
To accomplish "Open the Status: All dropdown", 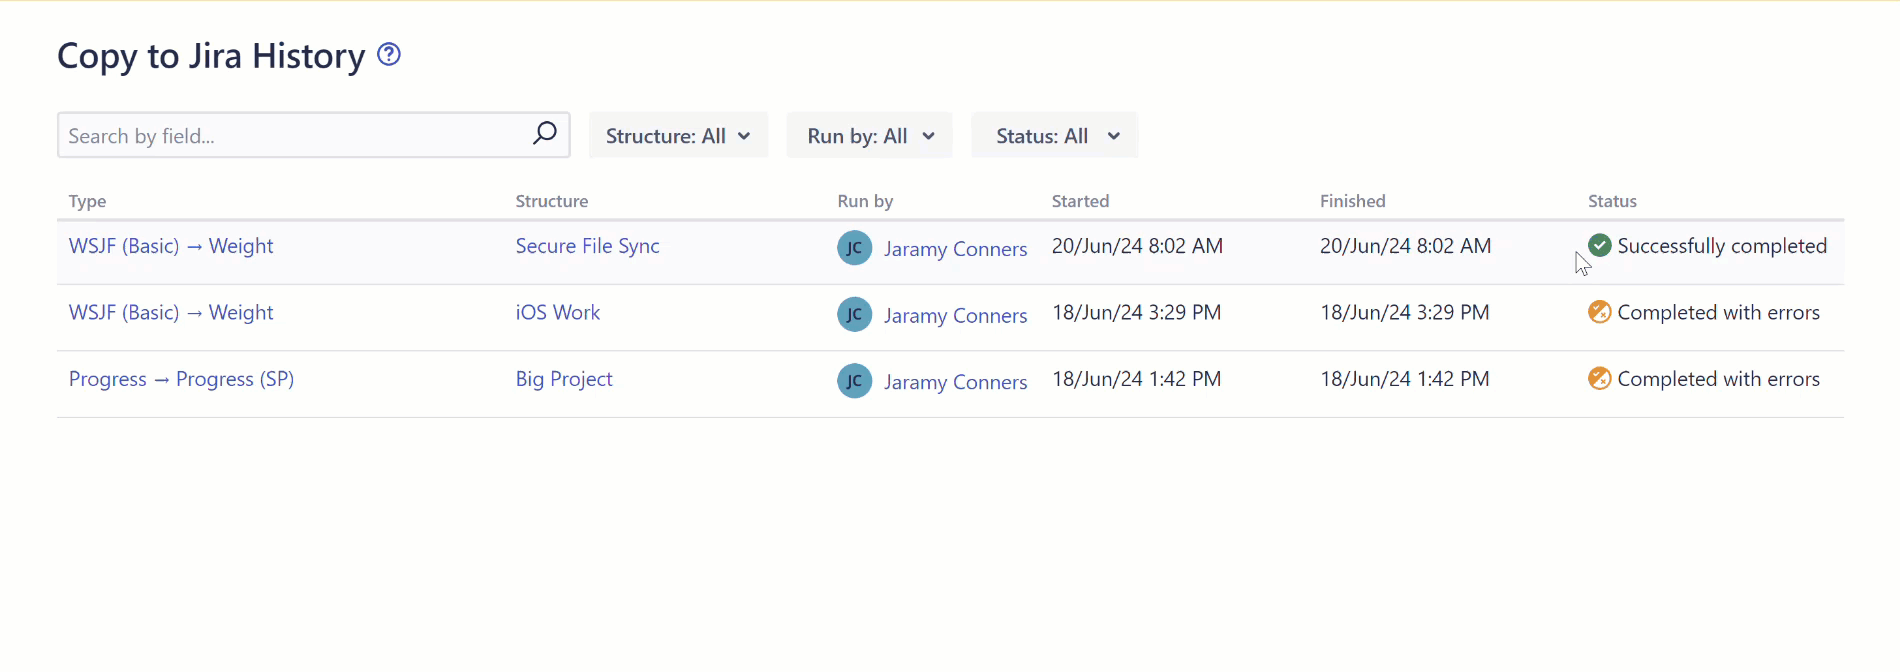I will (x=1055, y=136).
